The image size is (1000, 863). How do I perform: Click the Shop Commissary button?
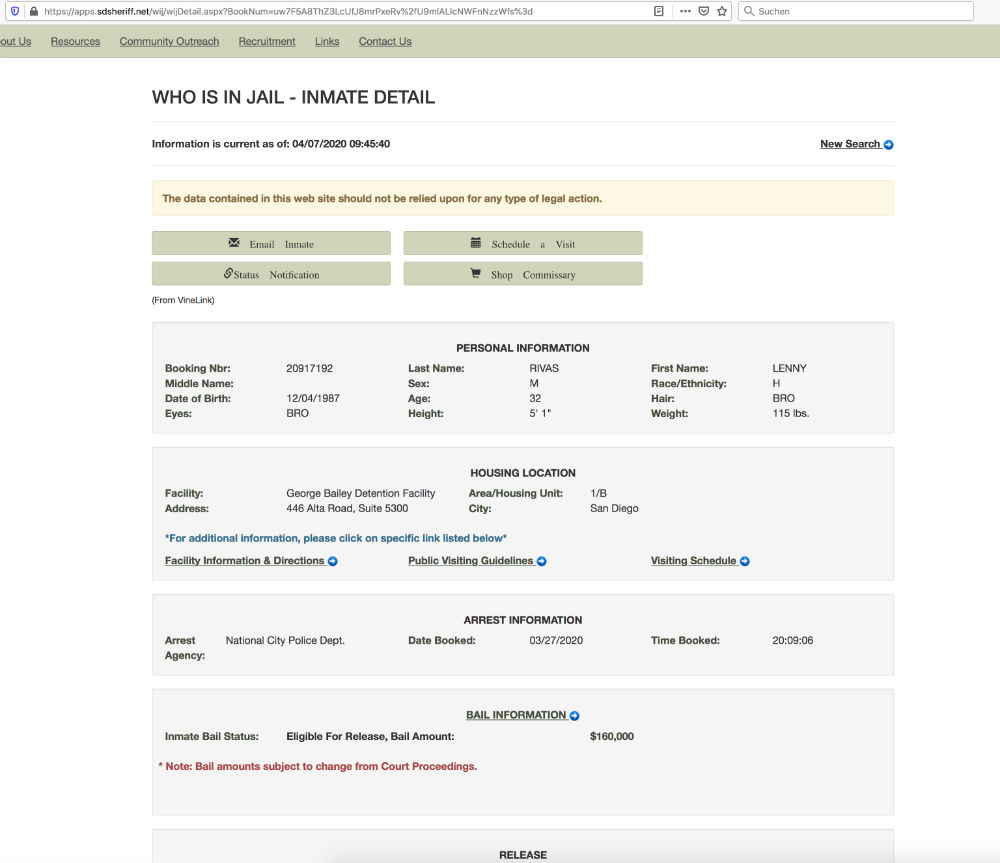click(x=523, y=274)
